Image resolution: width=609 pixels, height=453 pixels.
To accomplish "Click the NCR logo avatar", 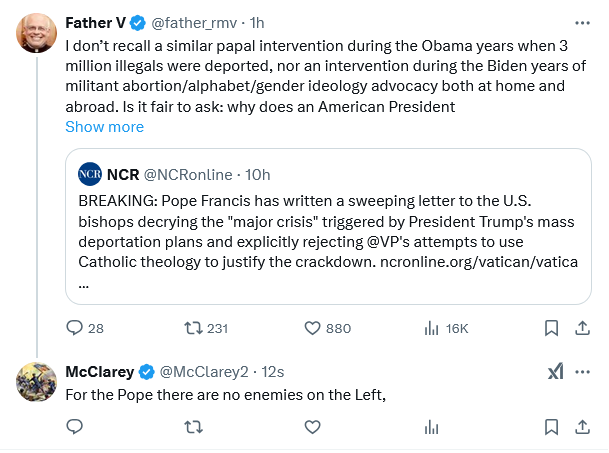I will [90, 174].
